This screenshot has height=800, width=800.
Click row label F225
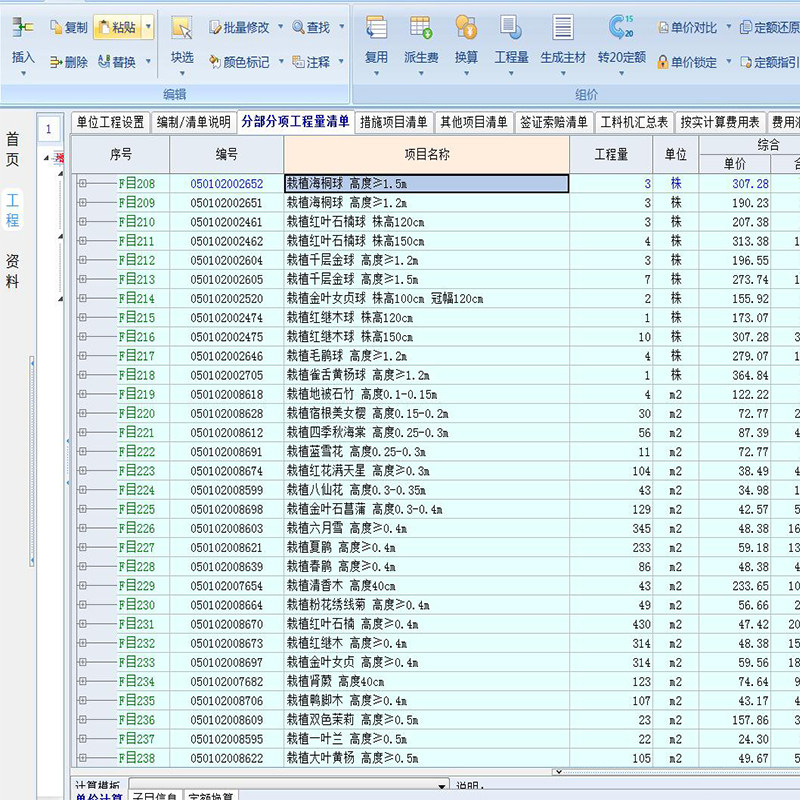[136, 509]
